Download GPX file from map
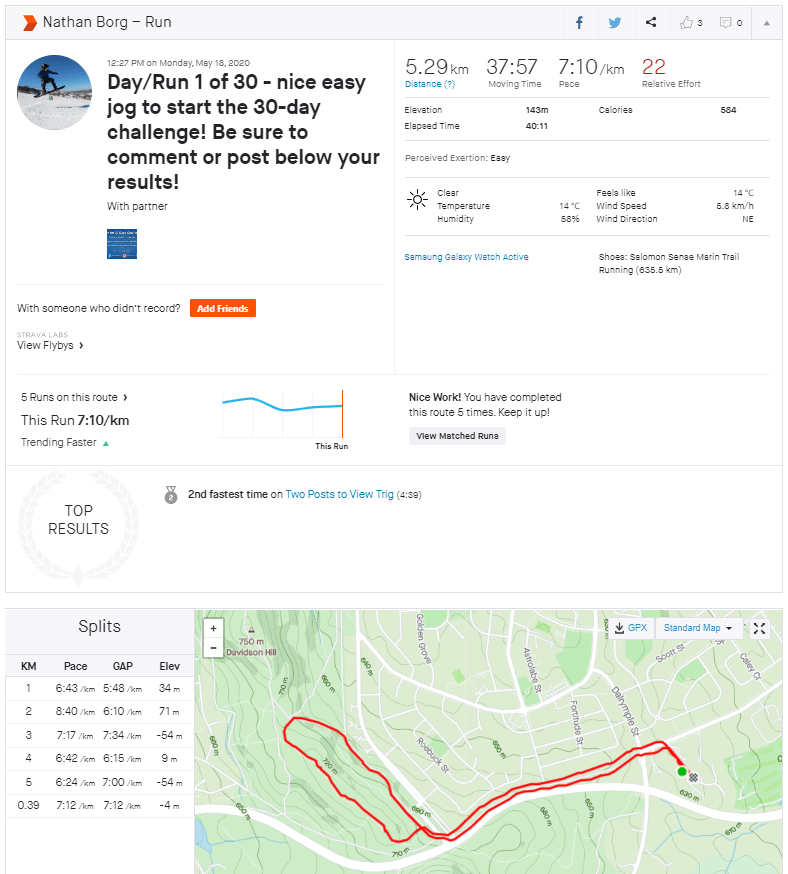Image resolution: width=788 pixels, height=874 pixels. [x=630, y=628]
